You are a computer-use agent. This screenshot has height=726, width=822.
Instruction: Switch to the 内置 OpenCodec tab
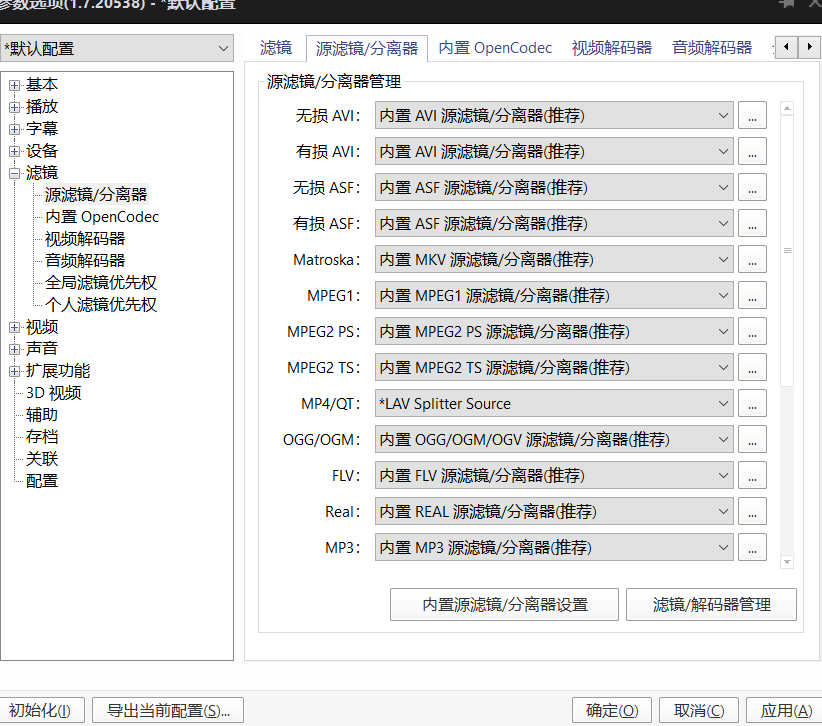click(x=495, y=48)
